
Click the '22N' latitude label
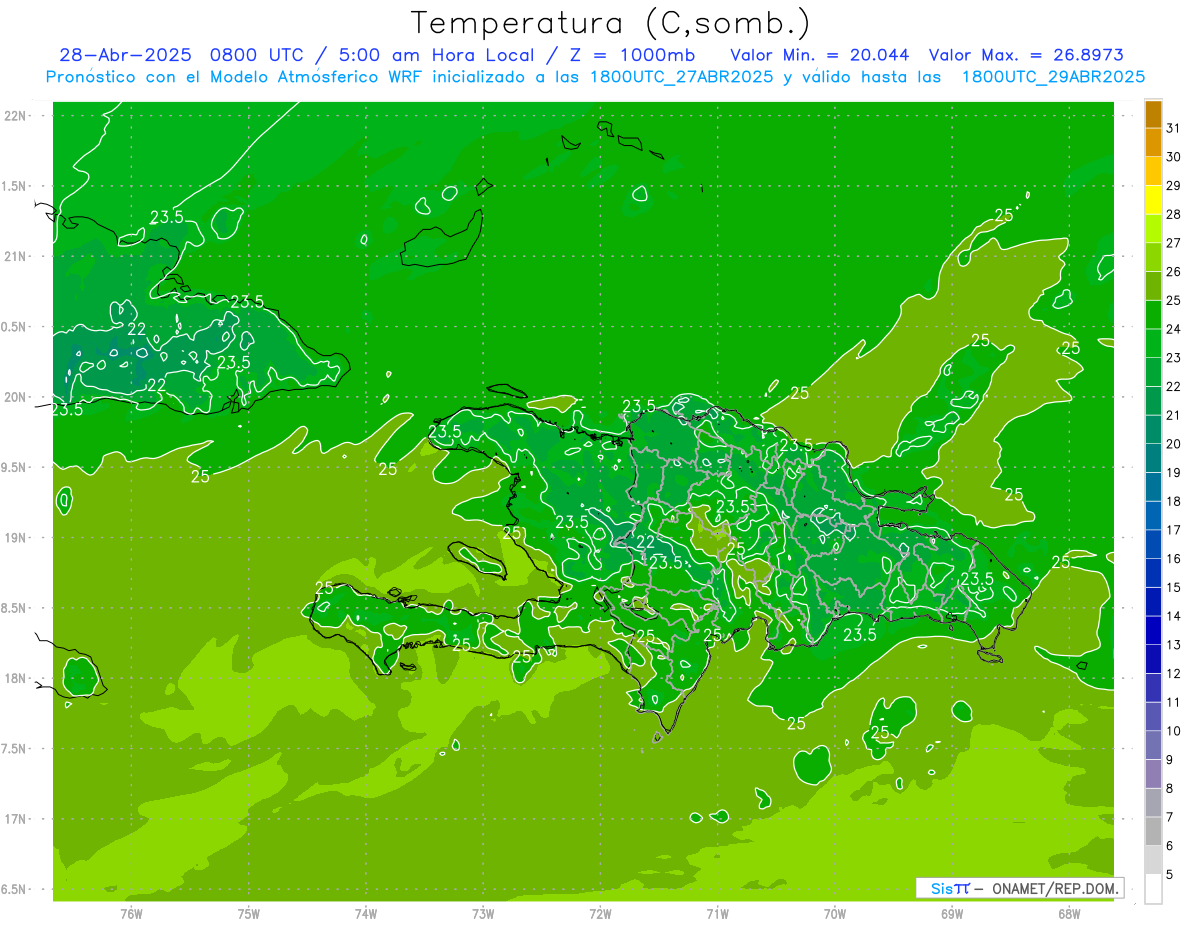[15, 116]
